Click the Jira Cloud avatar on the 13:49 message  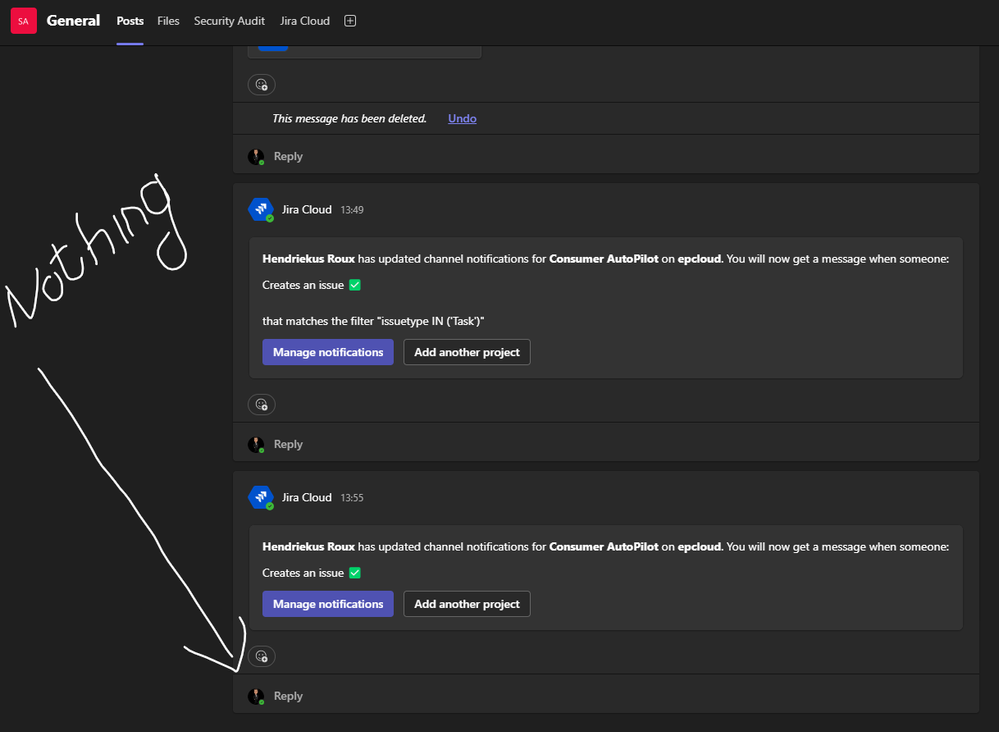tap(261, 210)
